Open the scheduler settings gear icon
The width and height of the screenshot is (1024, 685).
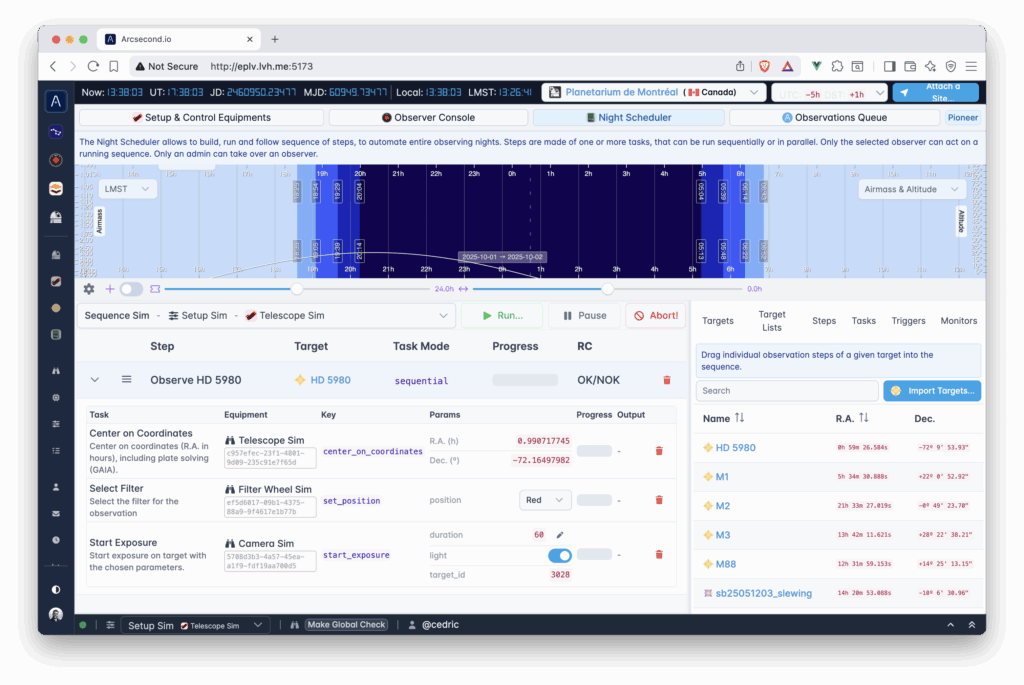[89, 289]
